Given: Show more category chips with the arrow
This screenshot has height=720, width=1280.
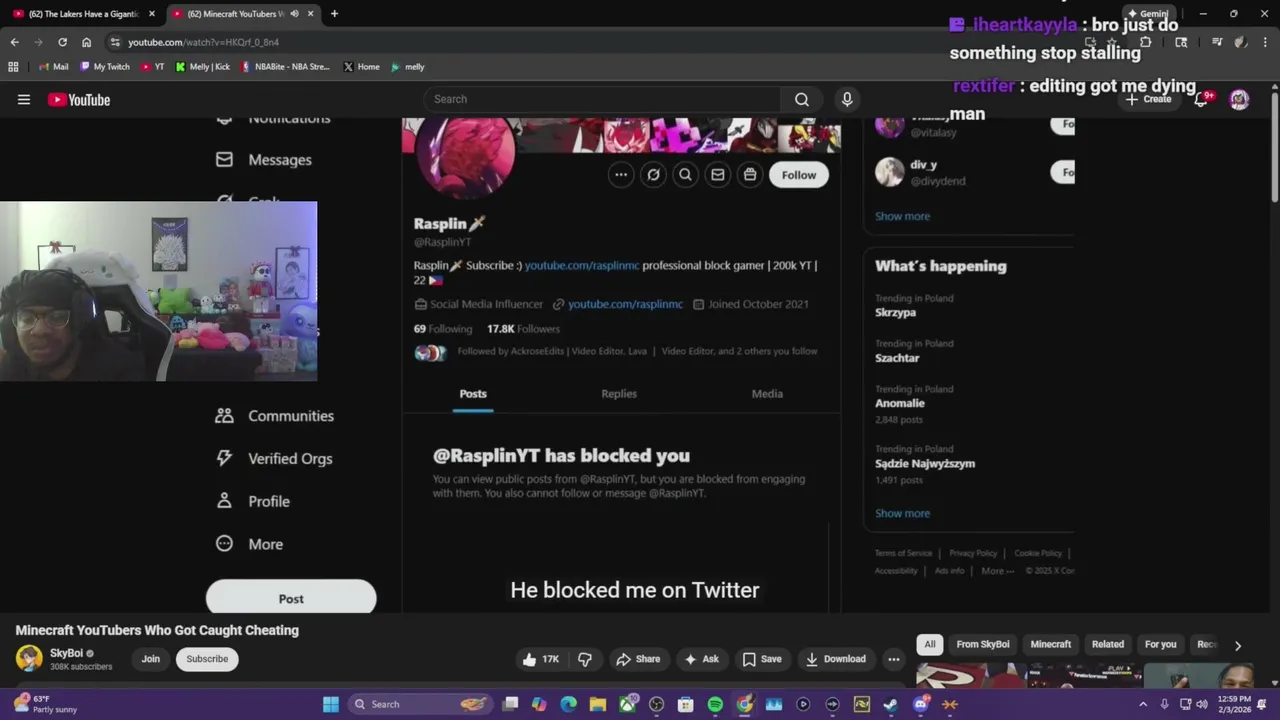Looking at the screenshot, I should point(1237,645).
